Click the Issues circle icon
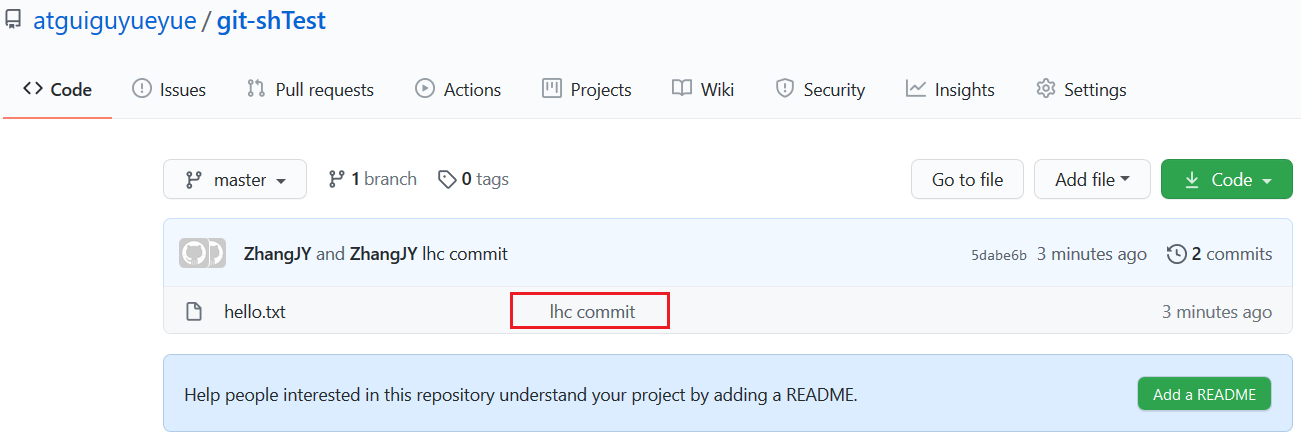The image size is (1301, 440). tap(142, 89)
